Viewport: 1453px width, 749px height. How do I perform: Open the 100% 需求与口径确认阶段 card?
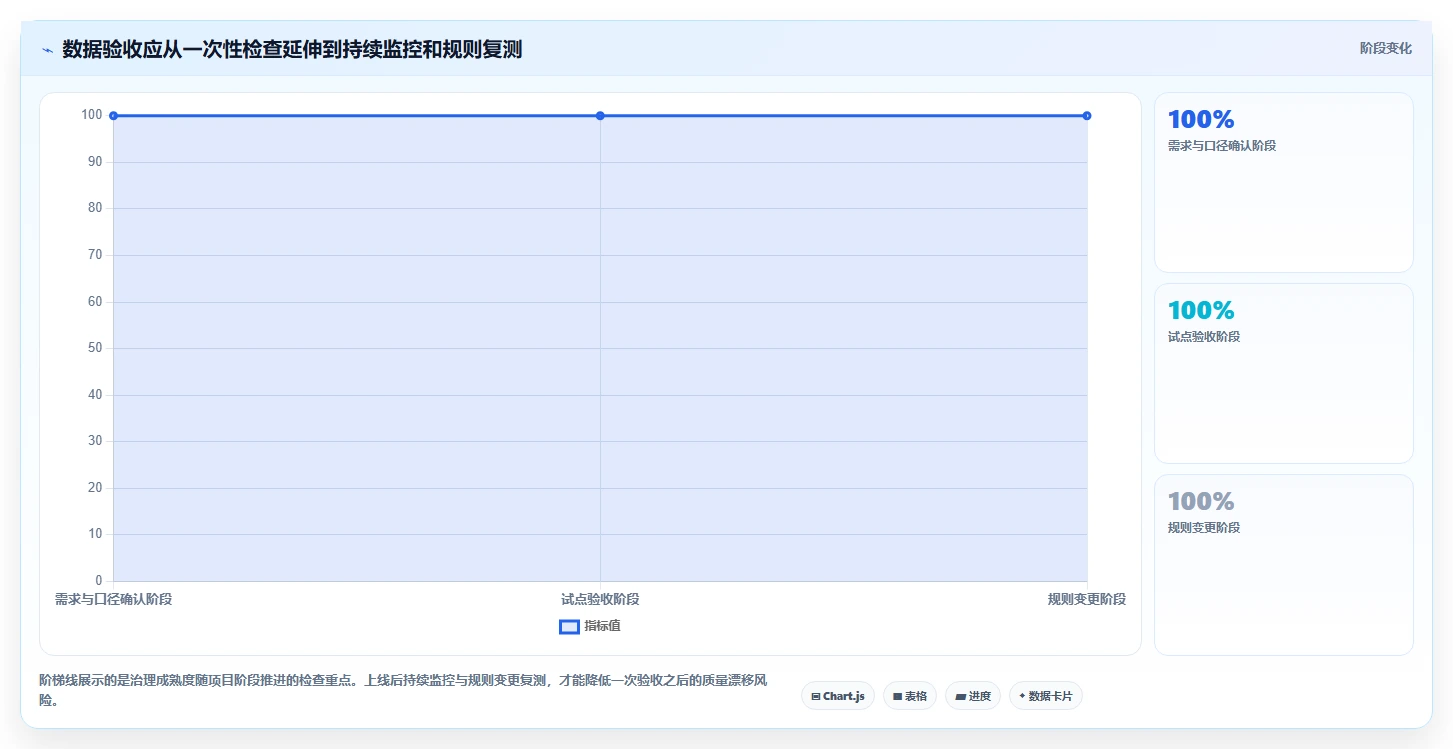tap(1284, 183)
